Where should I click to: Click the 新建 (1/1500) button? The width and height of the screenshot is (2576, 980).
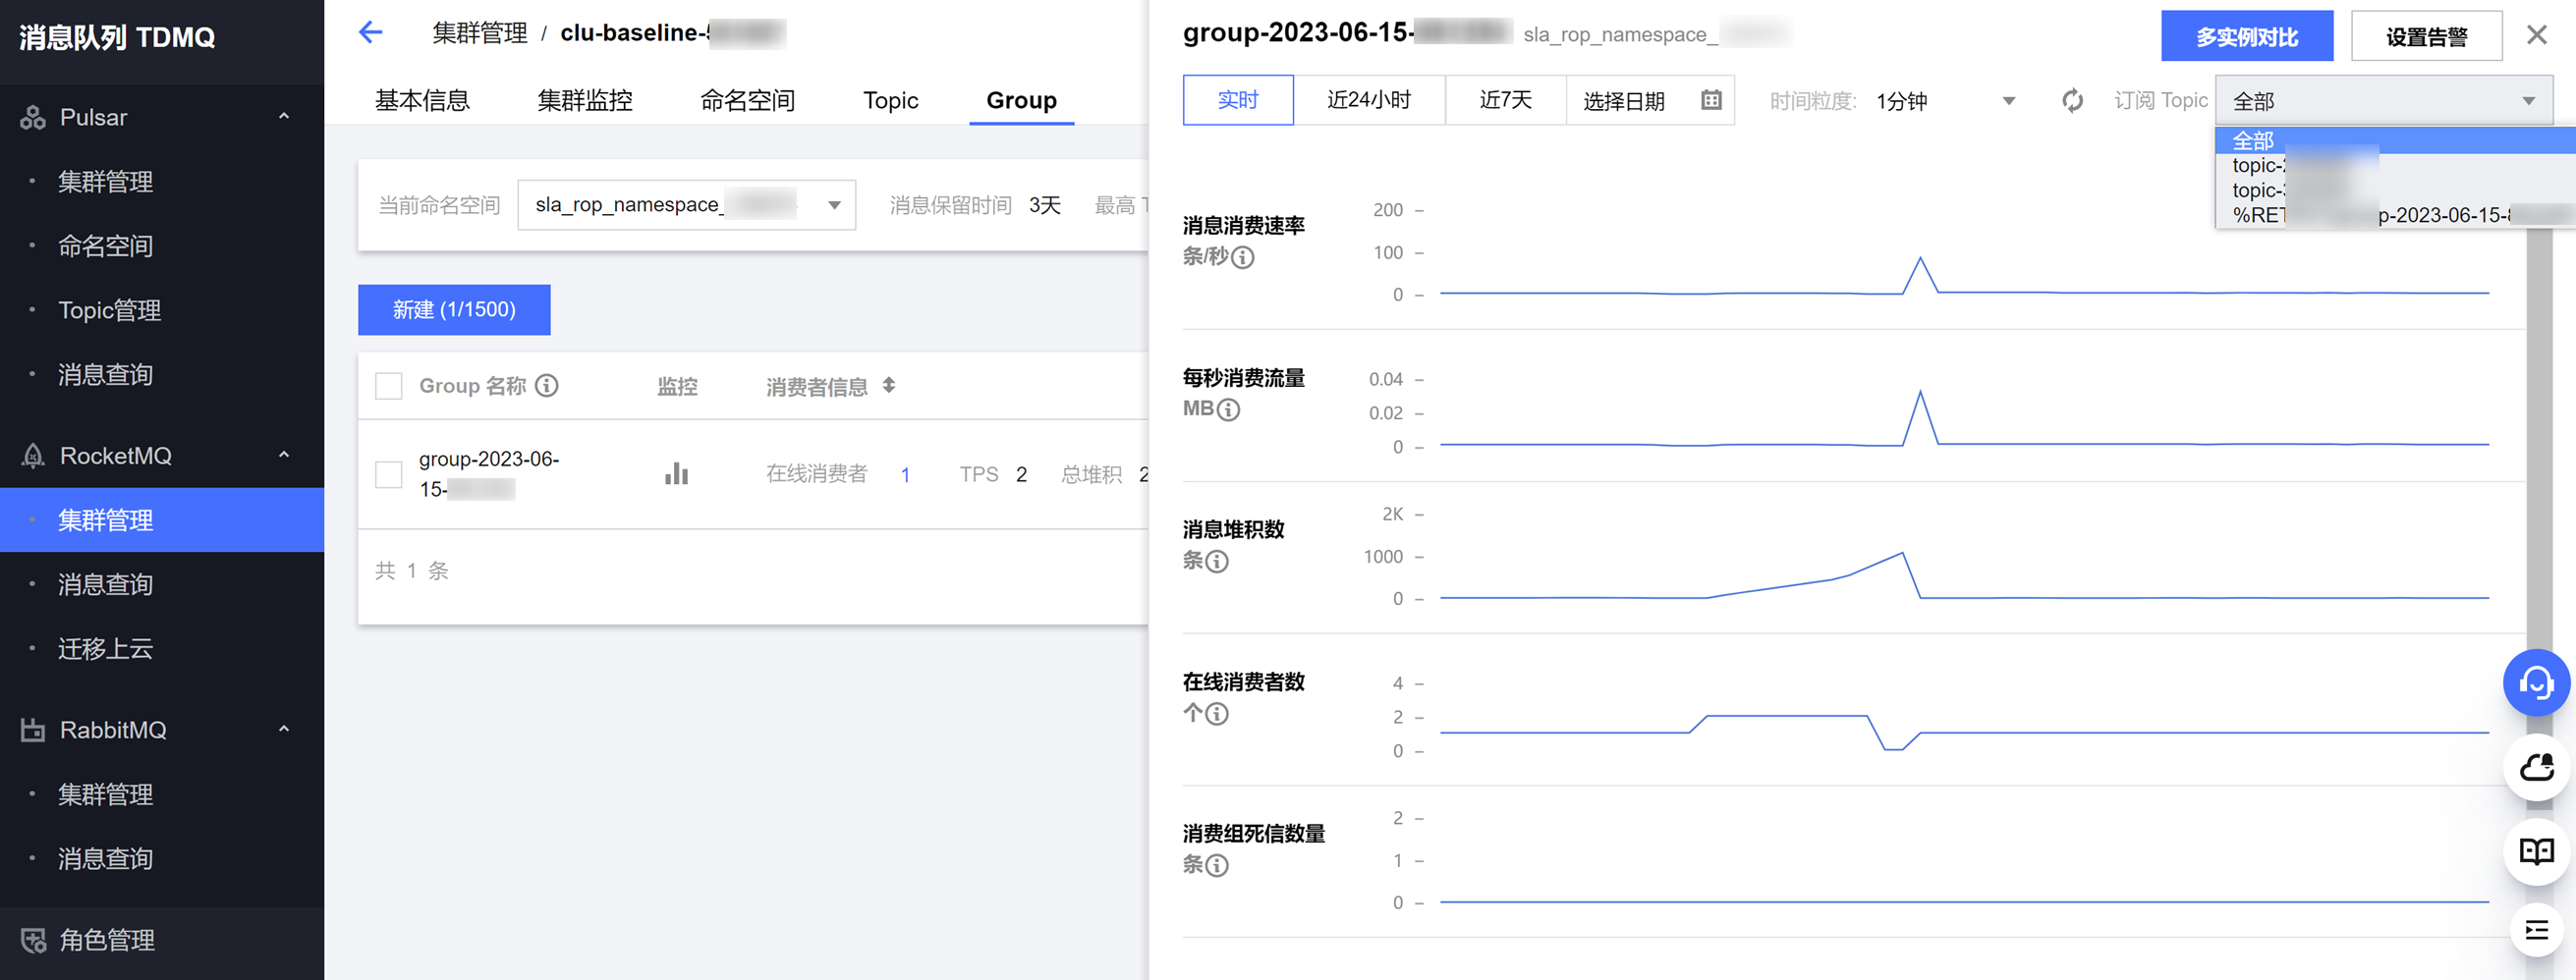tap(454, 310)
